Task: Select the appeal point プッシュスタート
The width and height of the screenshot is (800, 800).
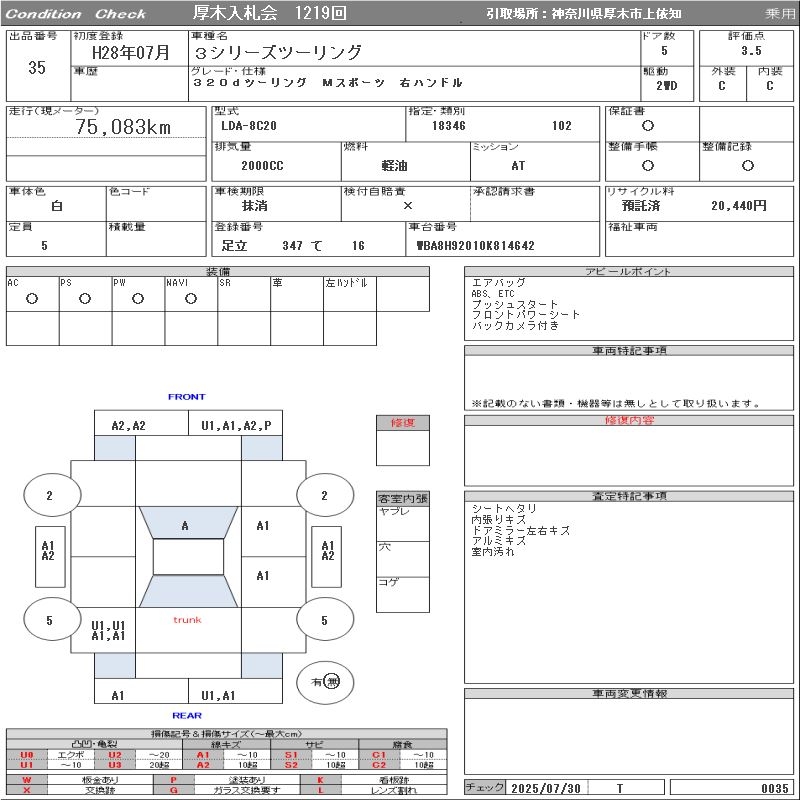Action: [515, 304]
